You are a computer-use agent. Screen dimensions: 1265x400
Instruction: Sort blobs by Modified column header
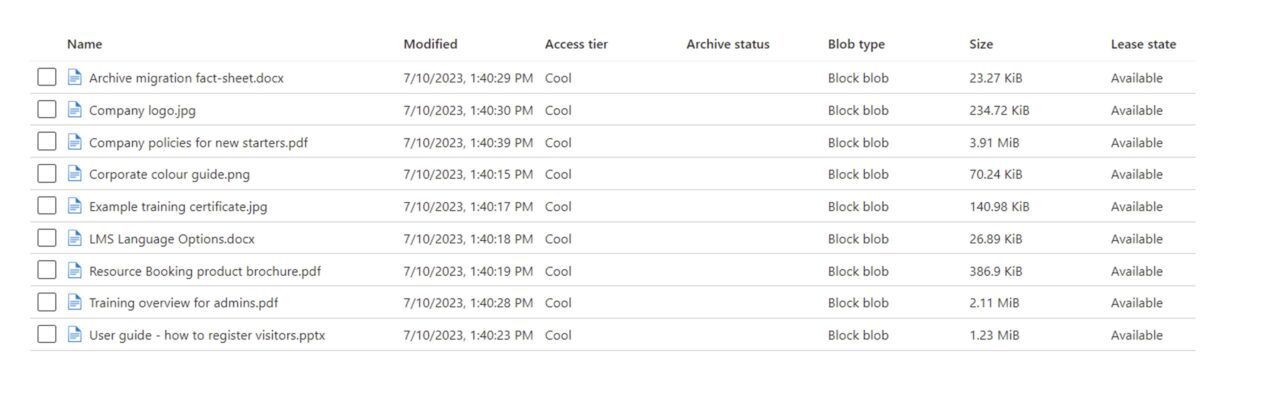[430, 44]
